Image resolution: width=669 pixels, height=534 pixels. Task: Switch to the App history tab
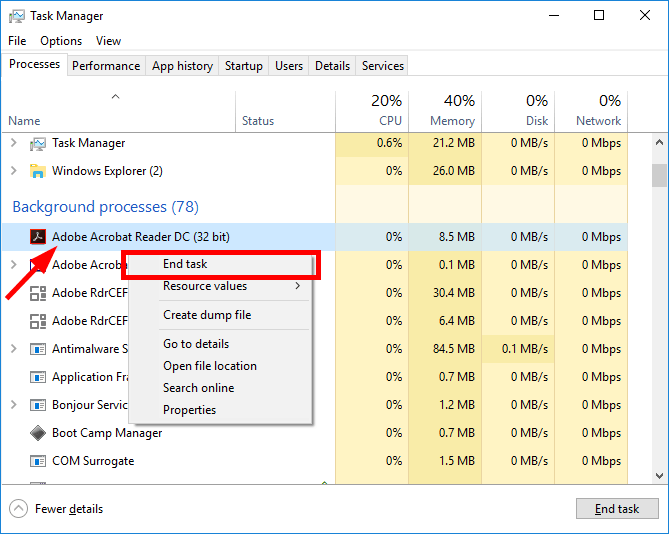tap(182, 66)
